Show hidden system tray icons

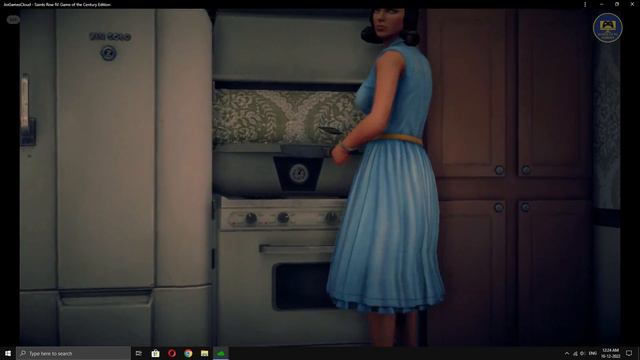tap(567, 353)
